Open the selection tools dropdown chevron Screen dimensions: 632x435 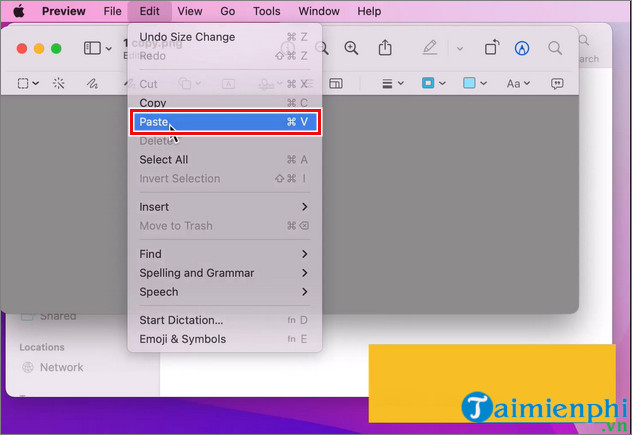coord(36,83)
